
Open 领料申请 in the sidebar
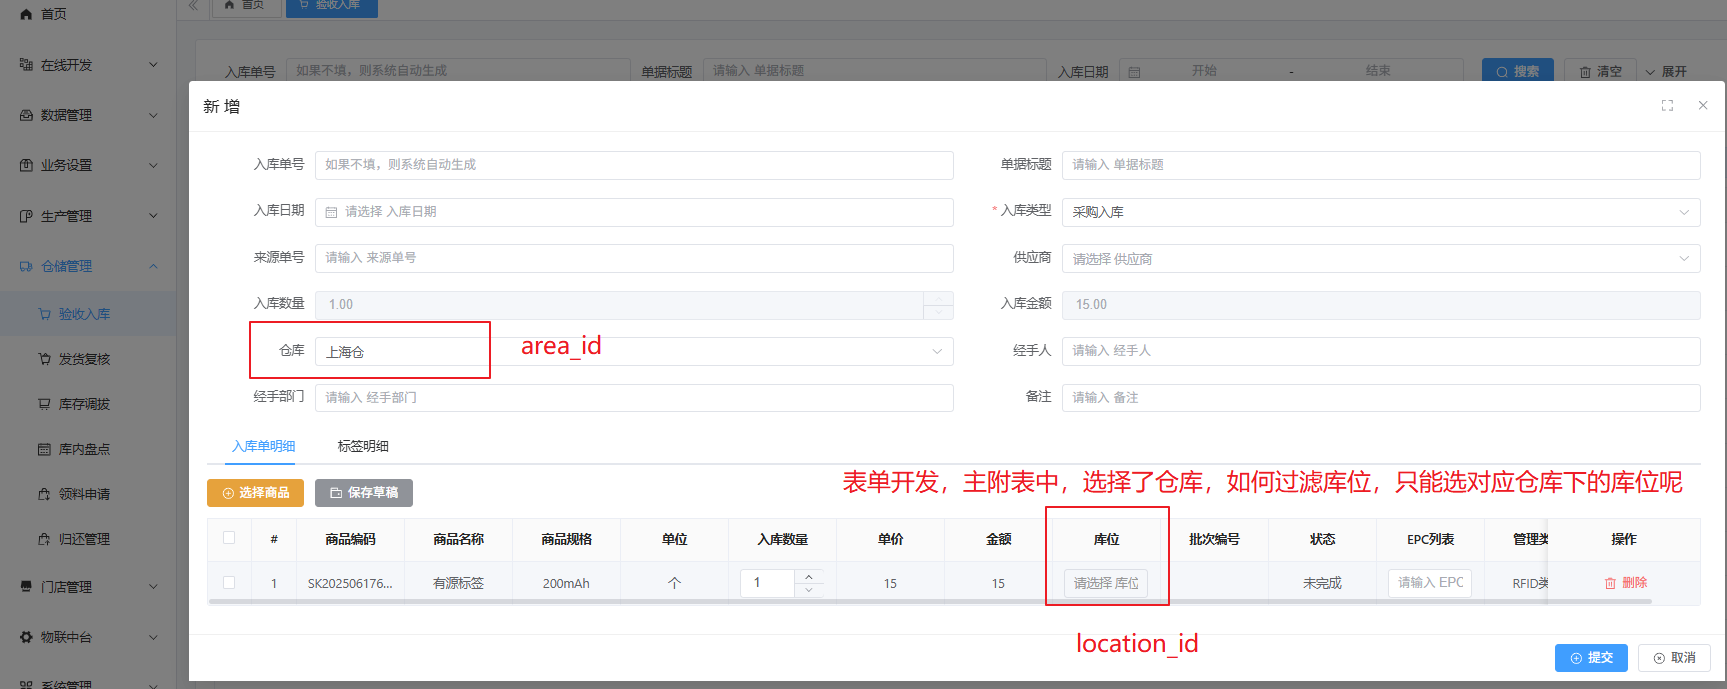(x=84, y=494)
